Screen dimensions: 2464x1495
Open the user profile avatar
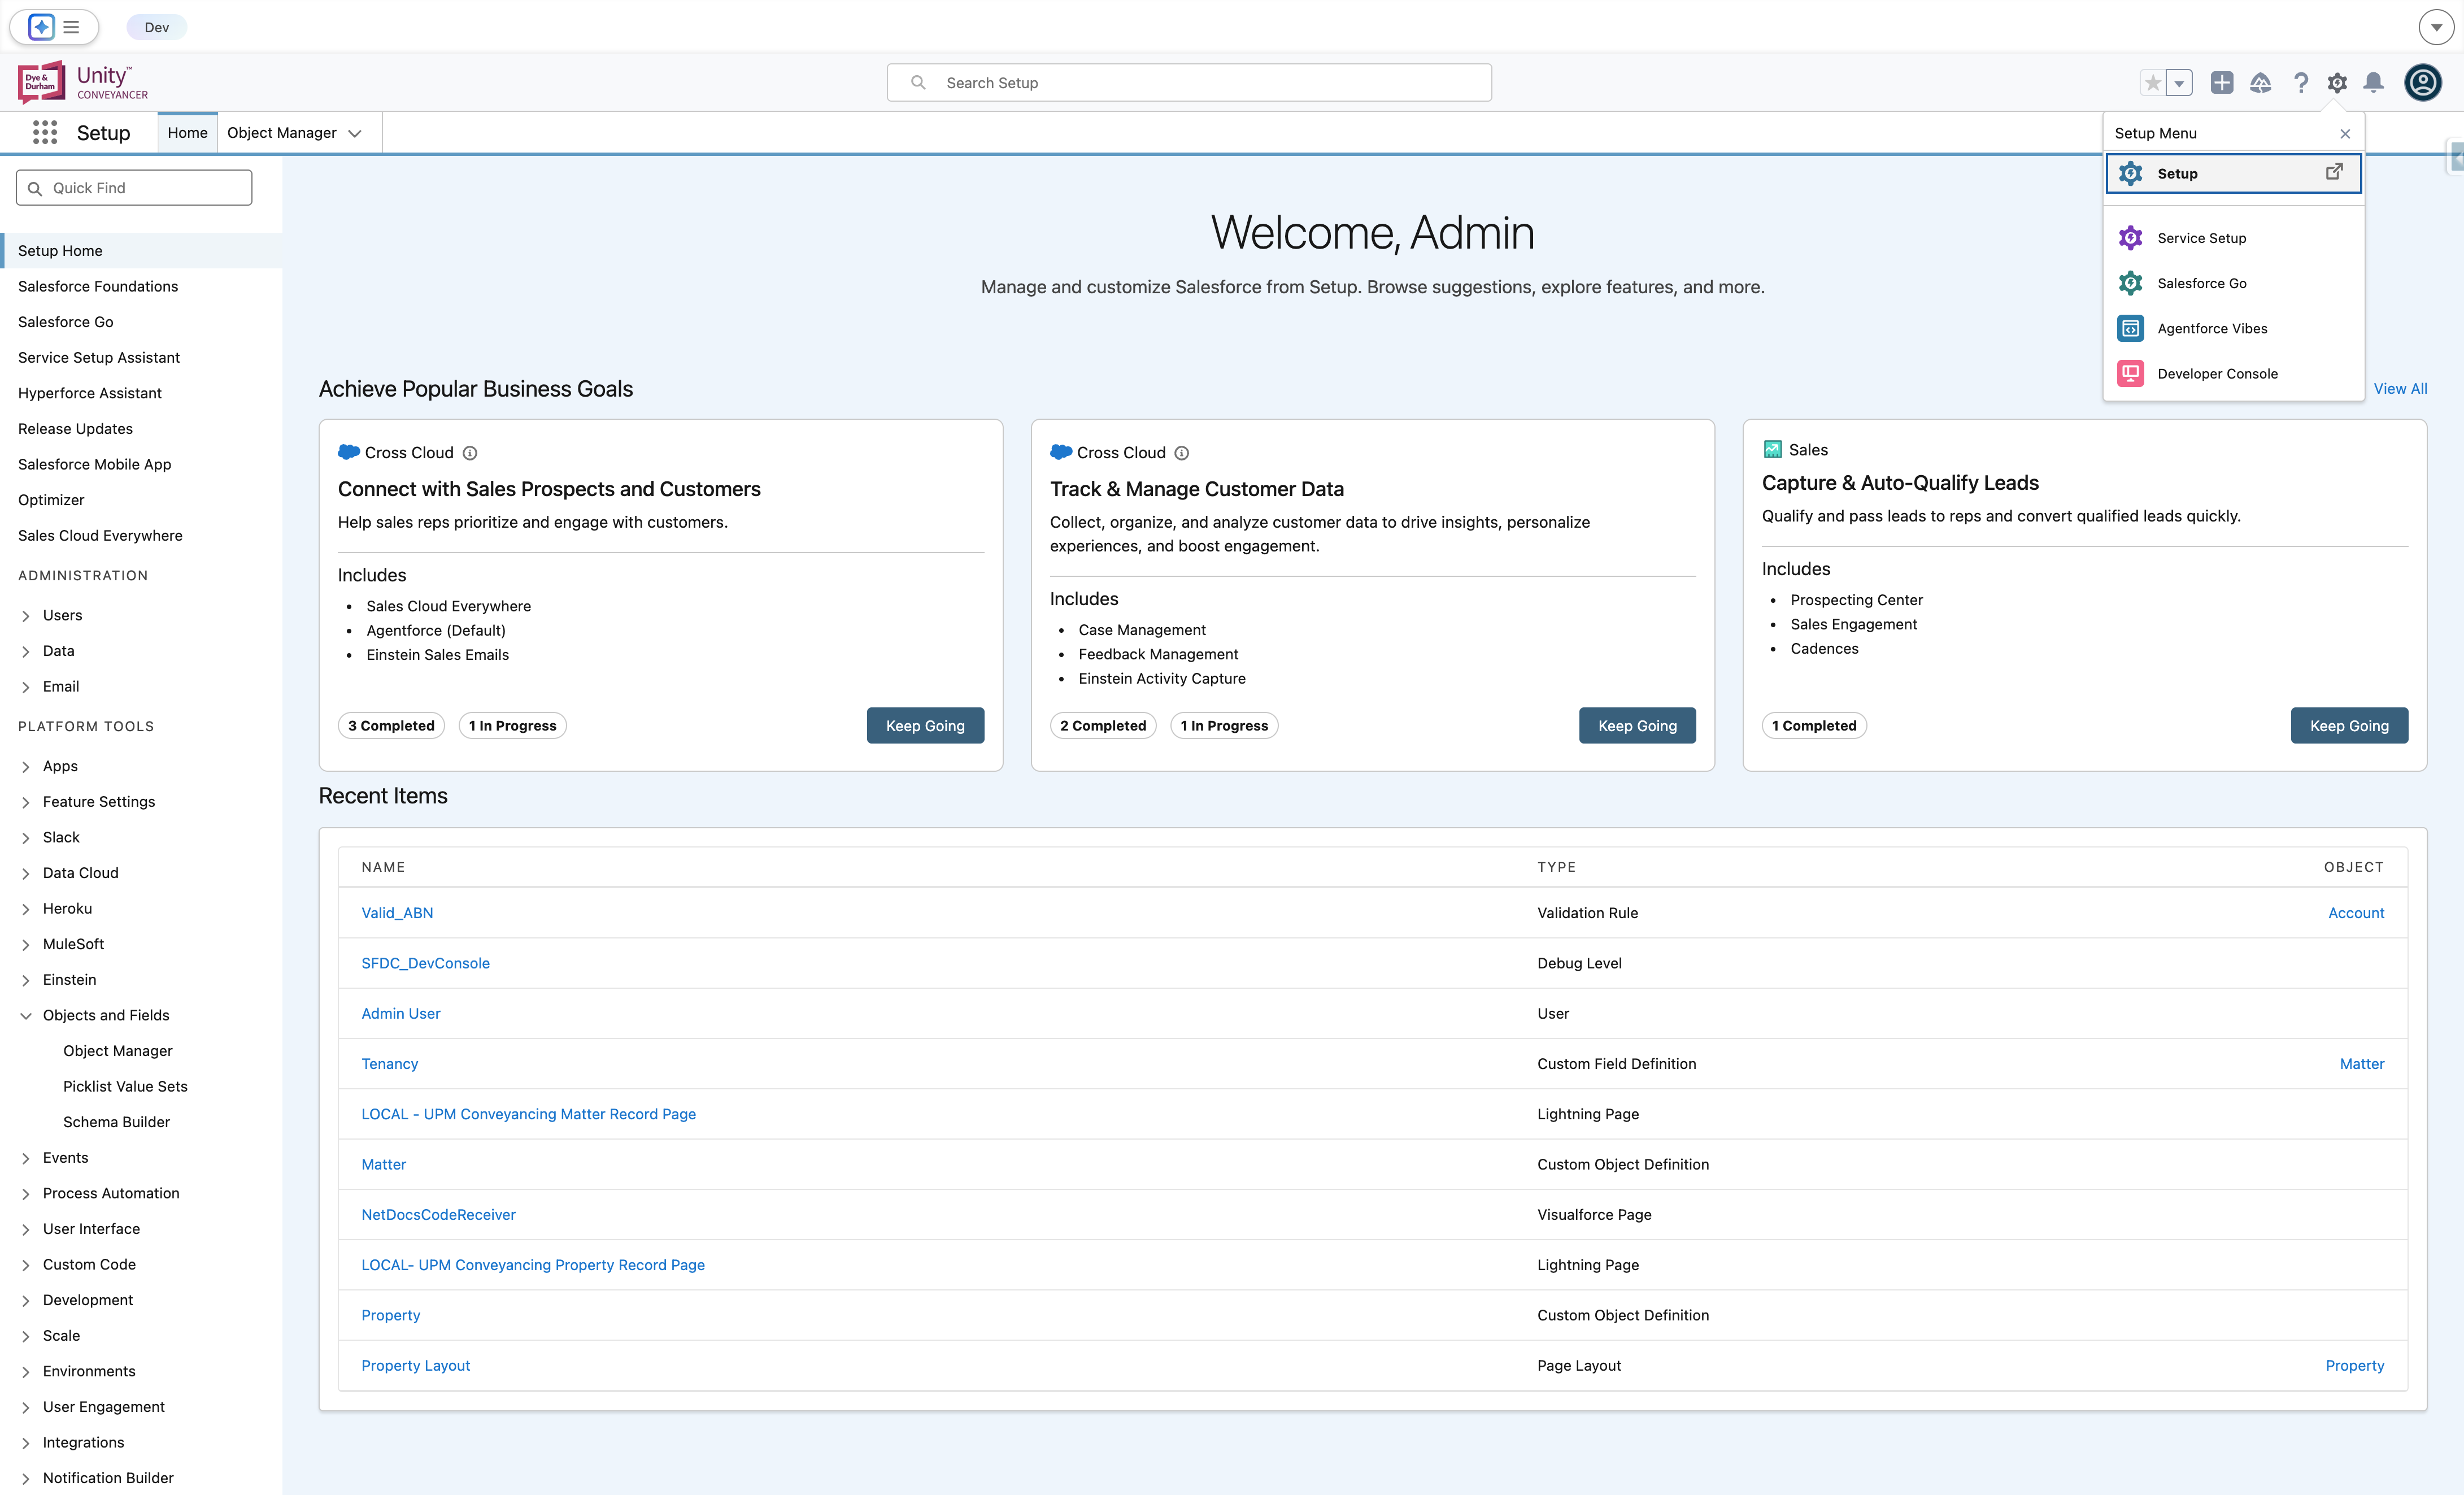(2423, 83)
